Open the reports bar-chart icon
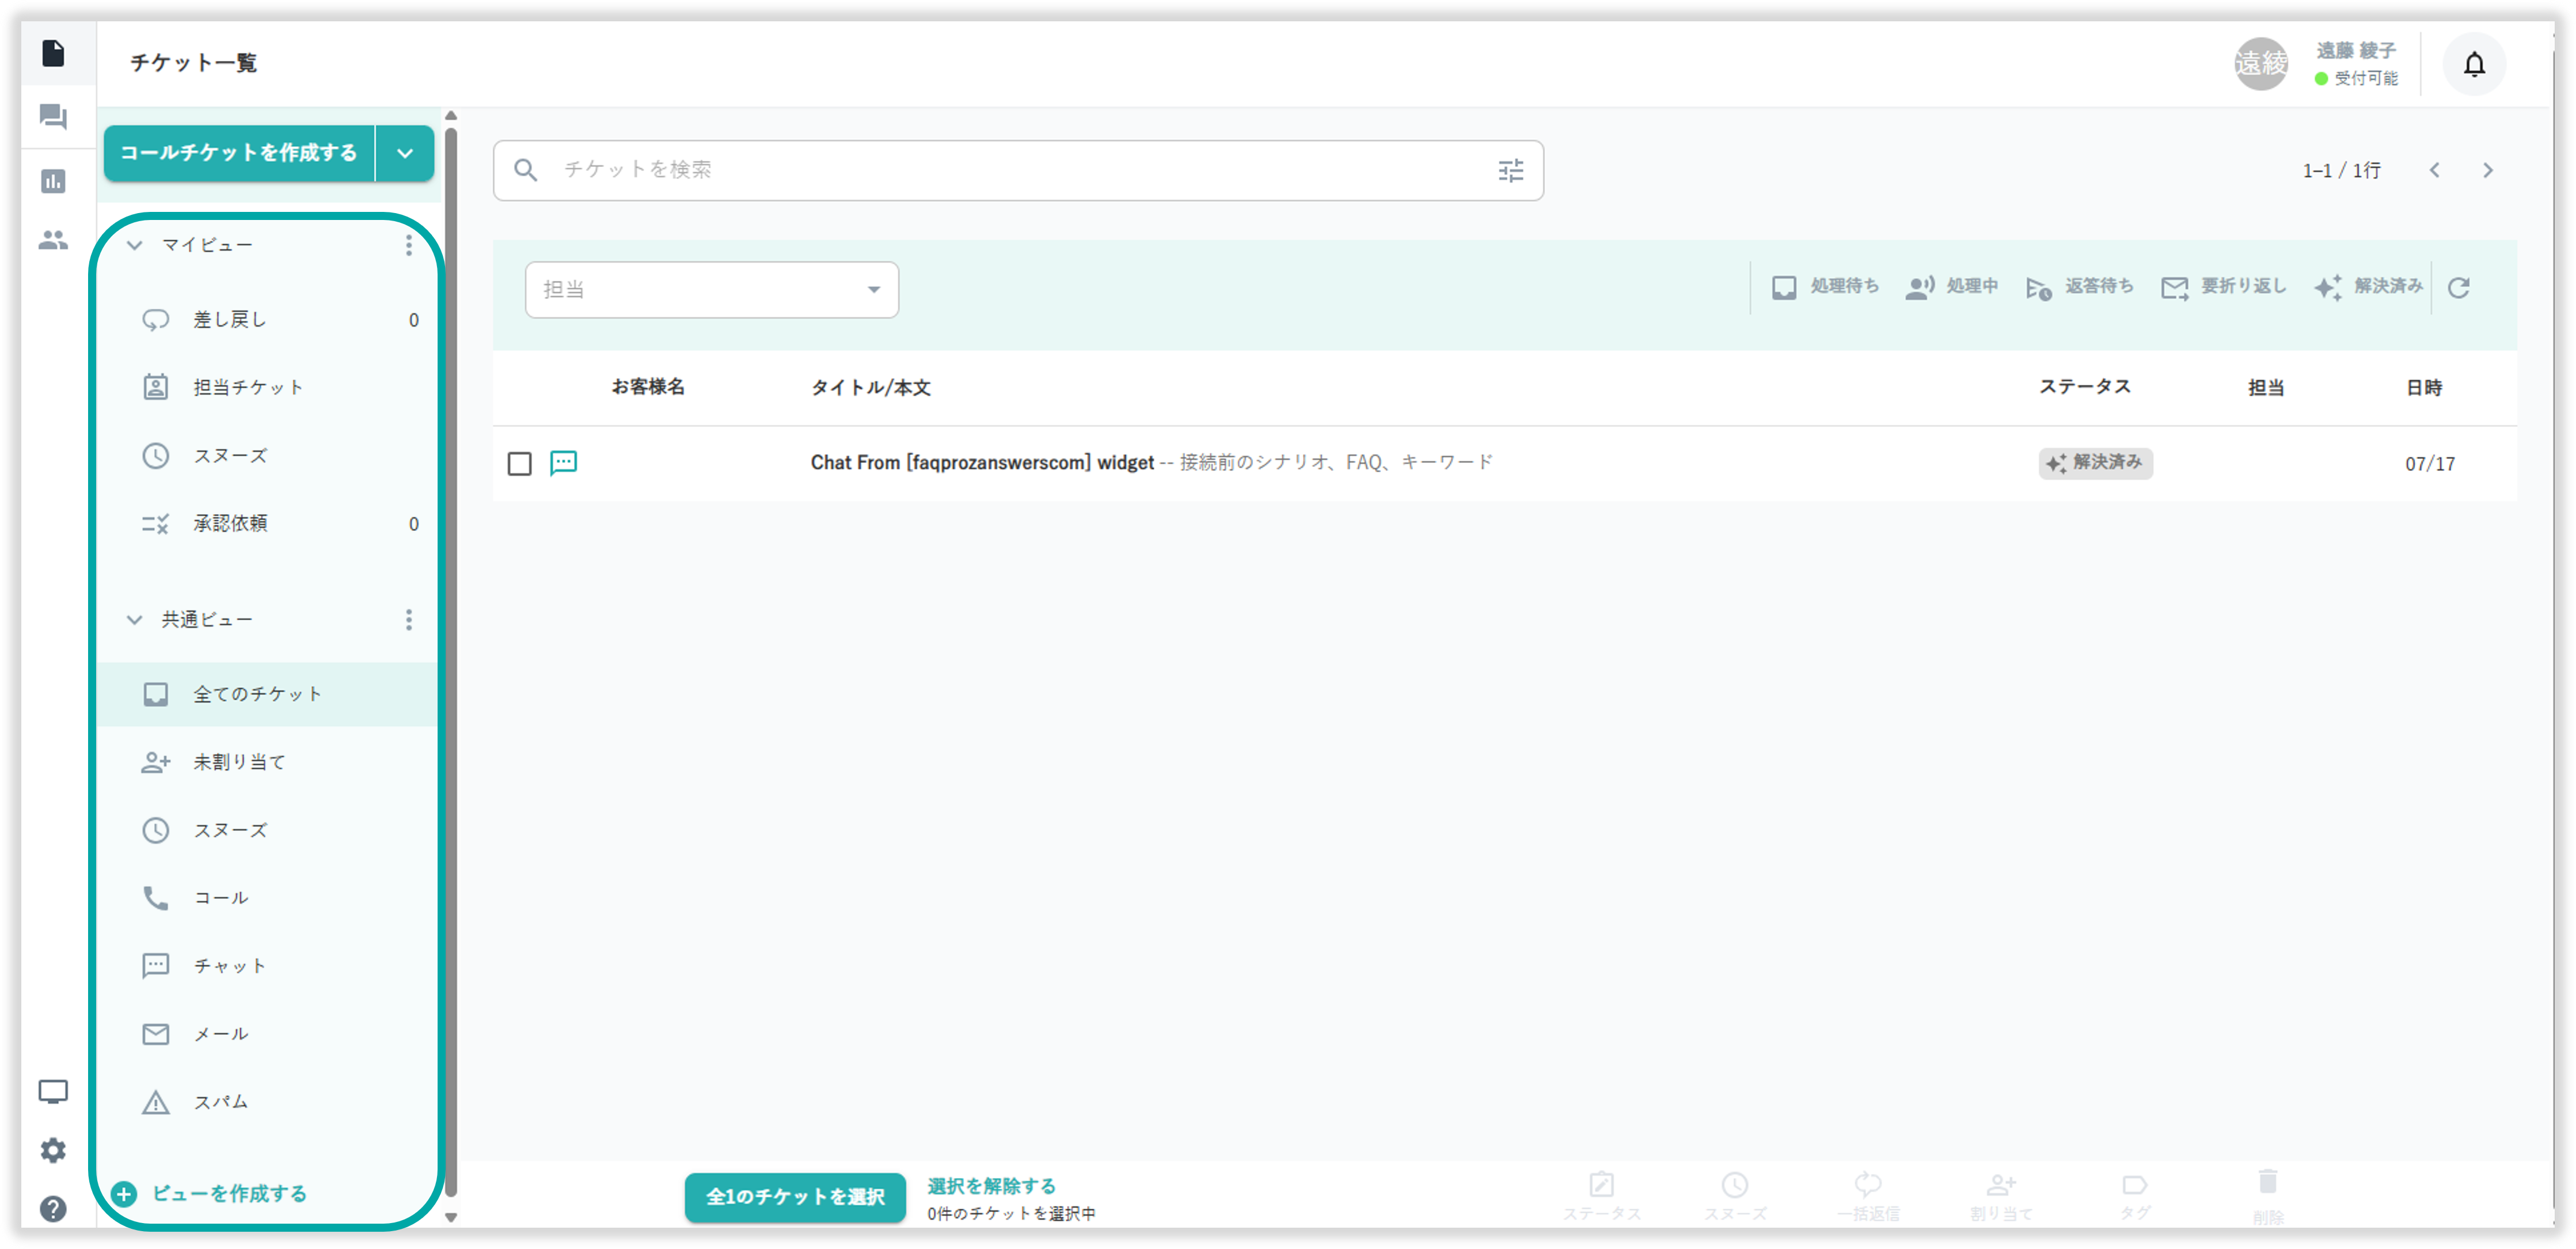This screenshot has height=1249, width=2576. click(x=53, y=181)
